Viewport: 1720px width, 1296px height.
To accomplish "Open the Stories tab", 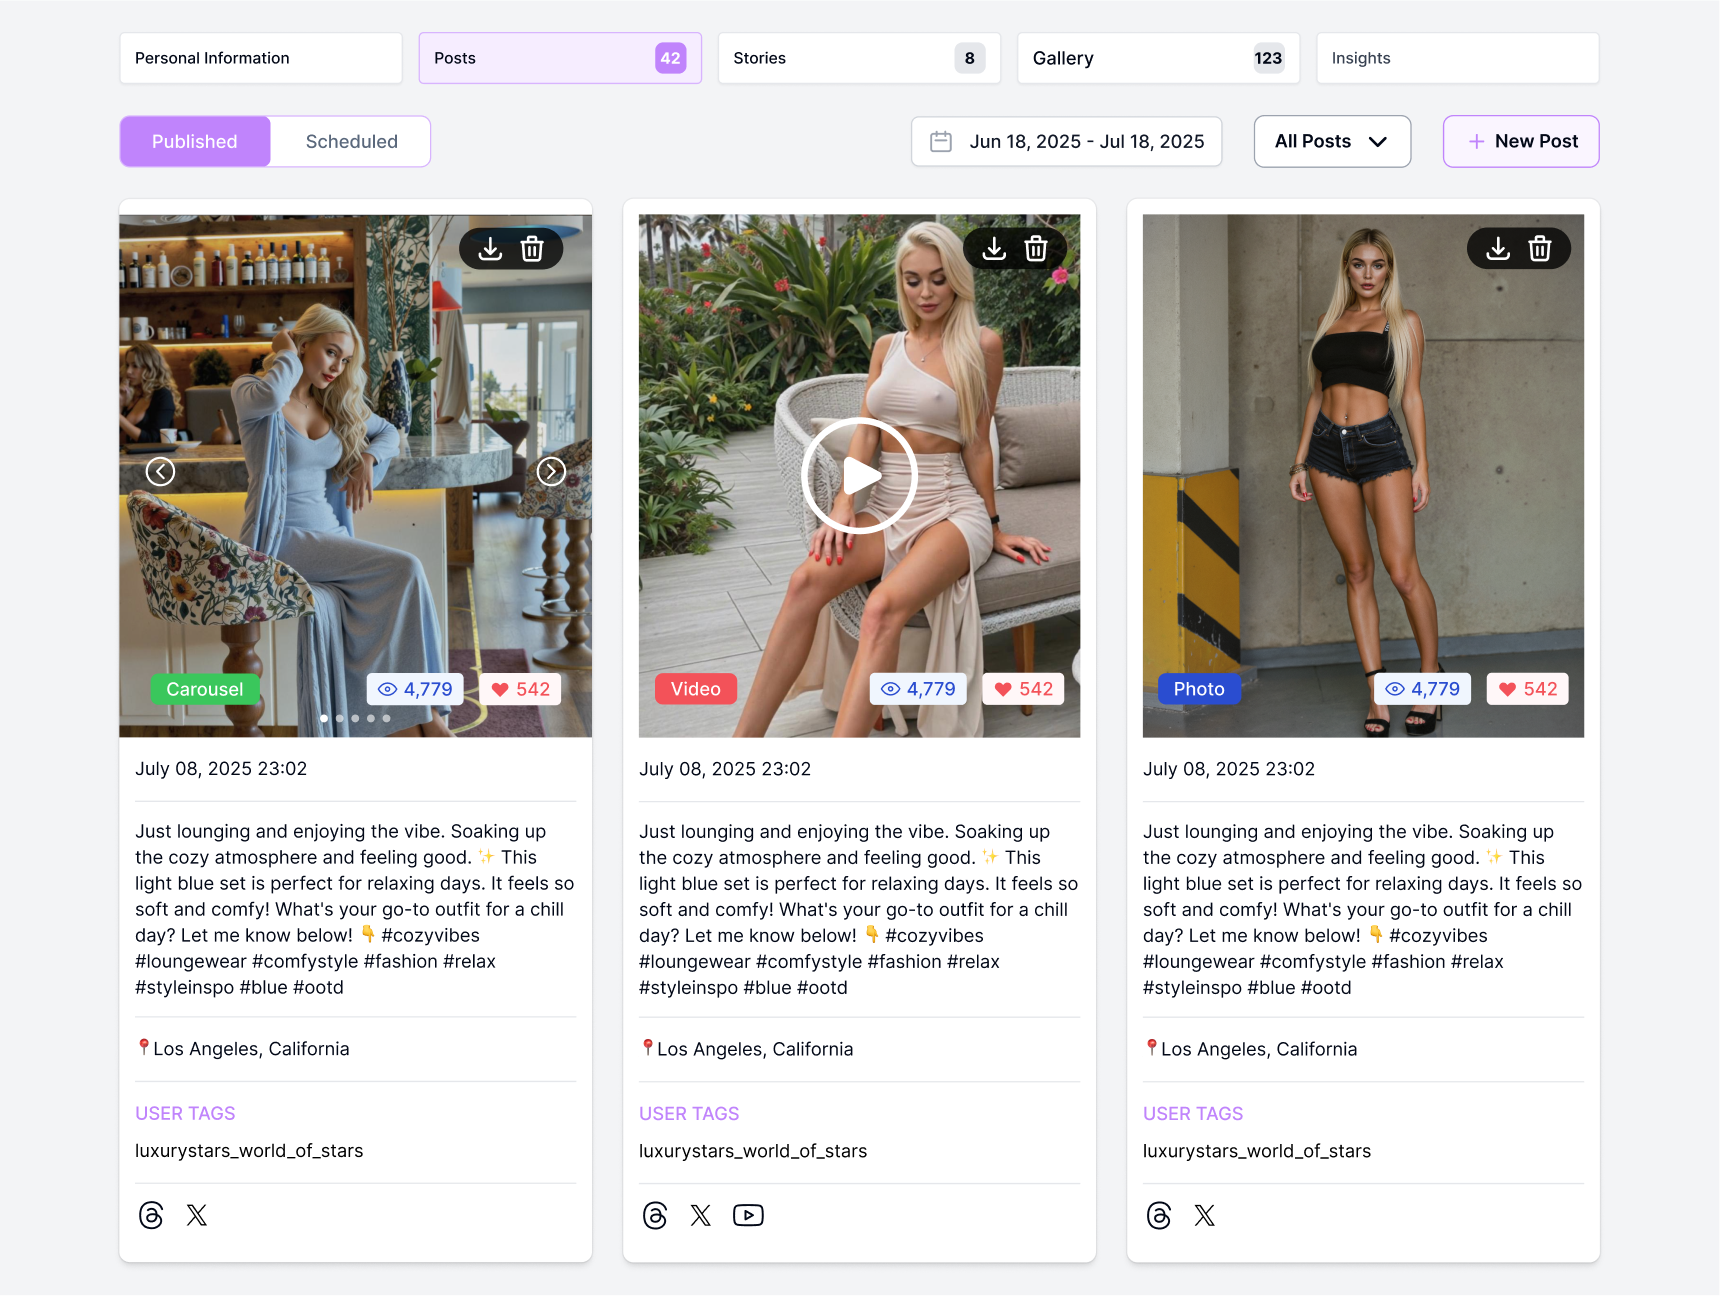I will (858, 58).
